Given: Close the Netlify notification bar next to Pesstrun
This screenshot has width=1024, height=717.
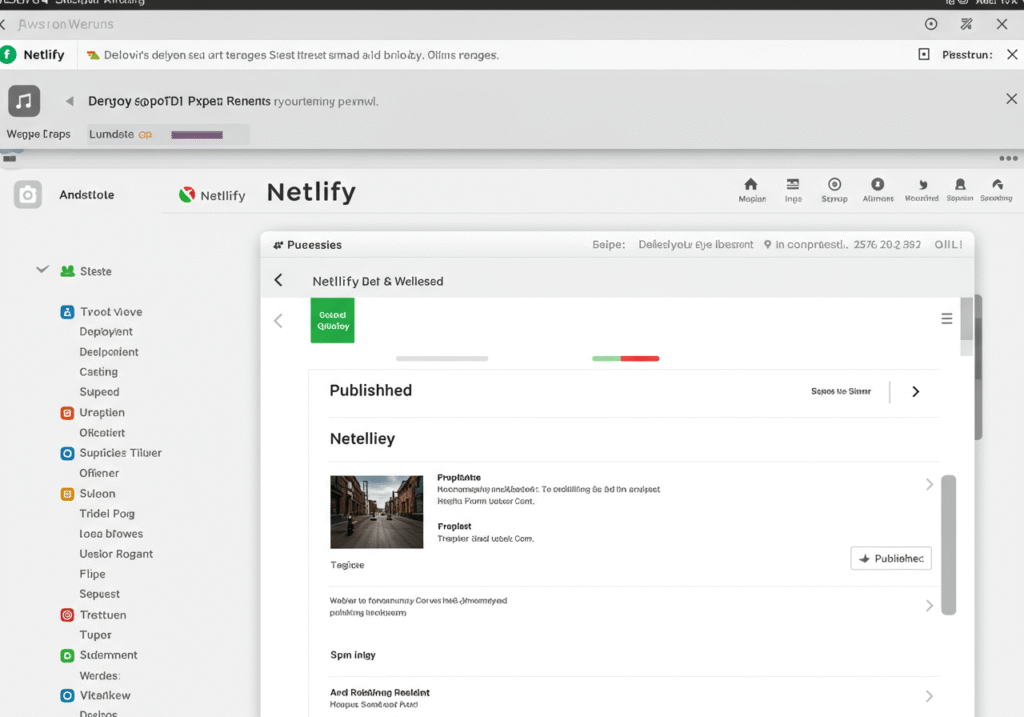Looking at the screenshot, I should pyautogui.click(x=1012, y=54).
